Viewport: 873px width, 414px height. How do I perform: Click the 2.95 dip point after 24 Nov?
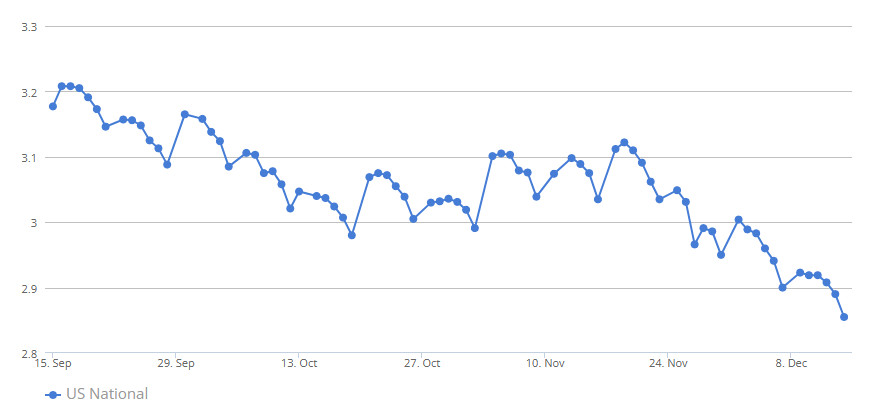[721, 254]
